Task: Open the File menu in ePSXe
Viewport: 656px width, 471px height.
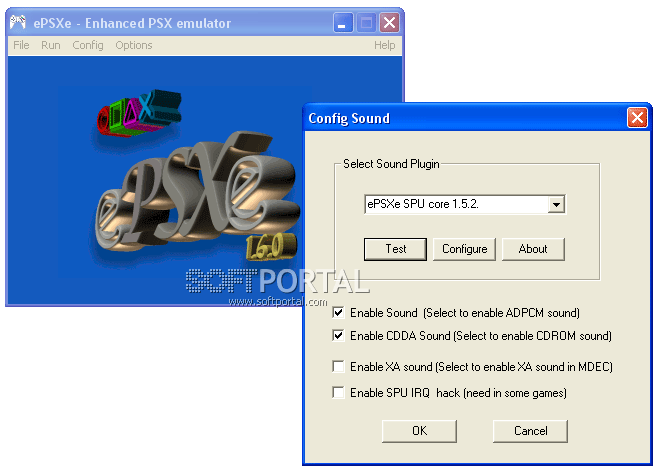Action: [x=21, y=45]
